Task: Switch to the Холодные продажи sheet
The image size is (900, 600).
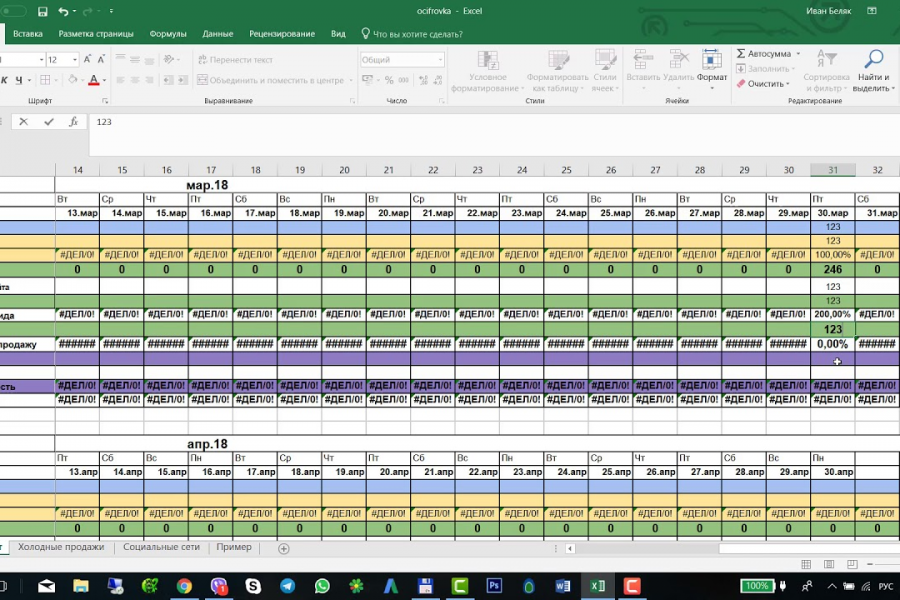Action: pyautogui.click(x=61, y=547)
